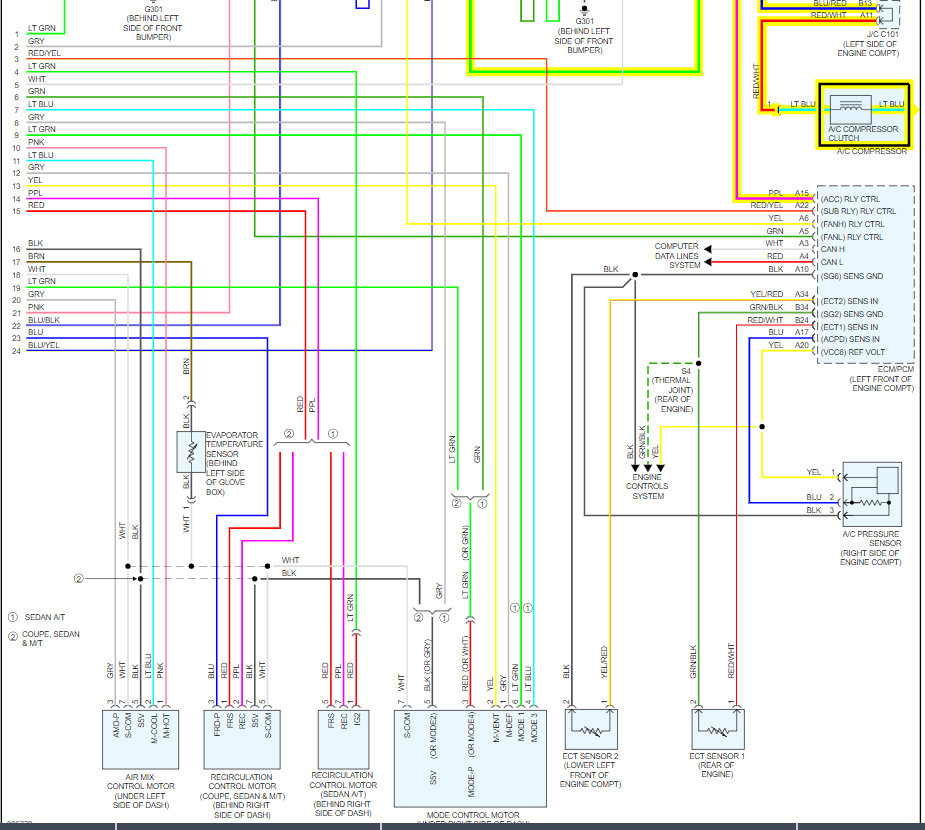Click the 'ENGINE CONTROLS SYSTEM' text
Image resolution: width=925 pixels, height=830 pixels.
(647, 487)
